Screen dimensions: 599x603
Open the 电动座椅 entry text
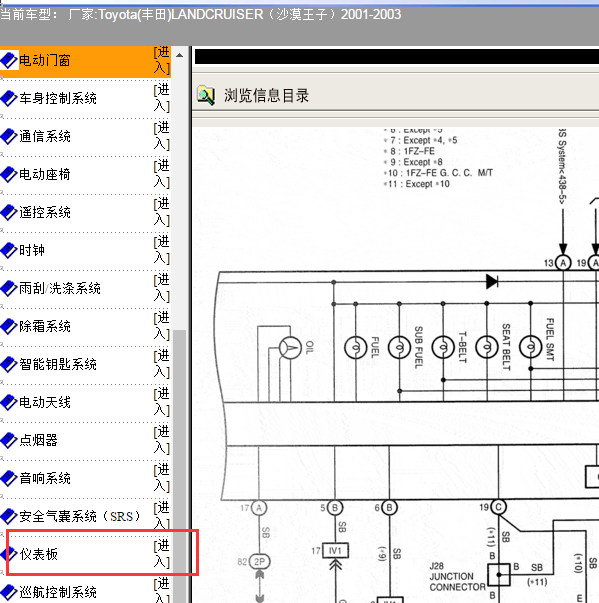[x=45, y=175]
